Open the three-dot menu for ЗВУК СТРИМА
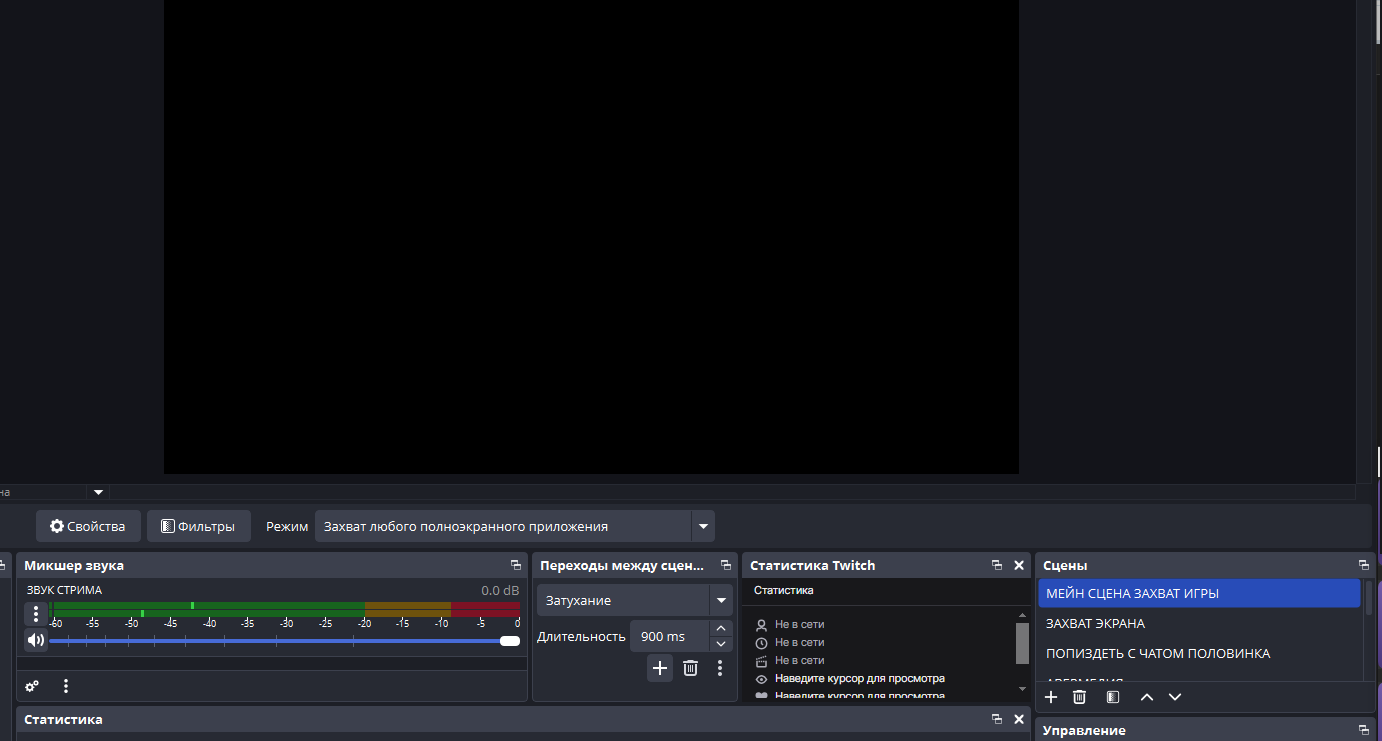This screenshot has width=1382, height=741. [36, 613]
